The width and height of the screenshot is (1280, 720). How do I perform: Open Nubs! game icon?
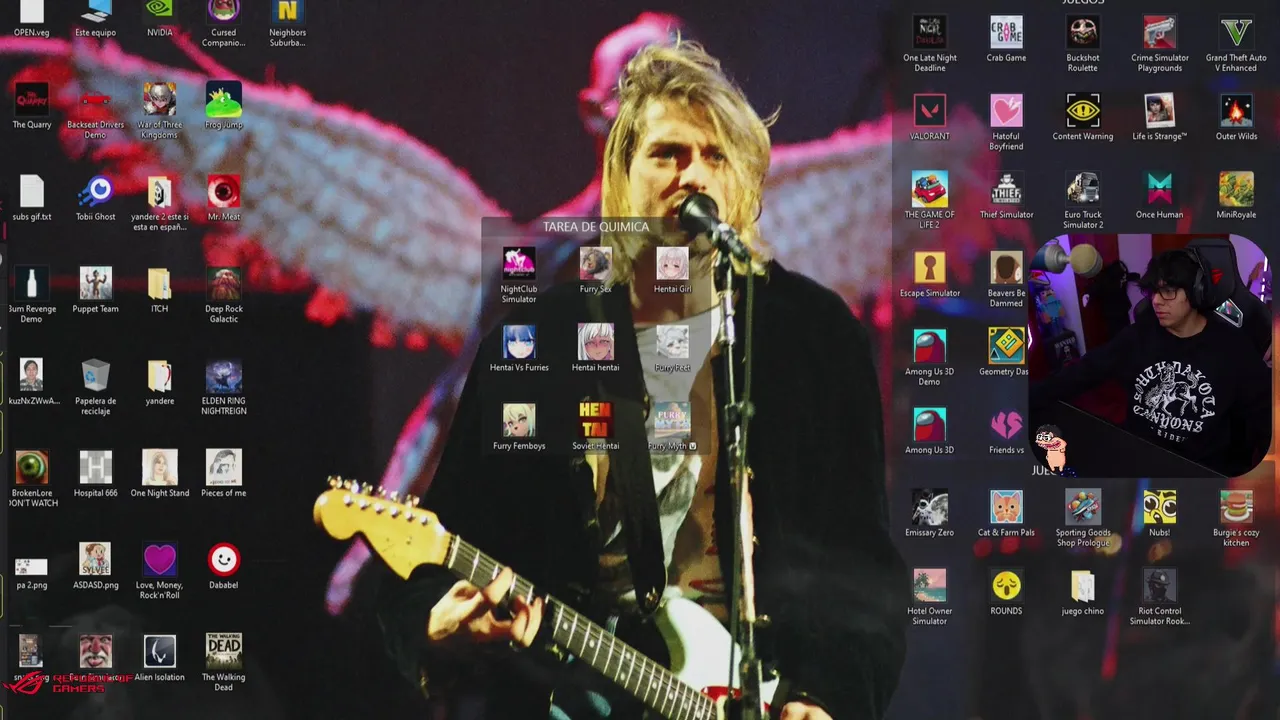click(1159, 507)
